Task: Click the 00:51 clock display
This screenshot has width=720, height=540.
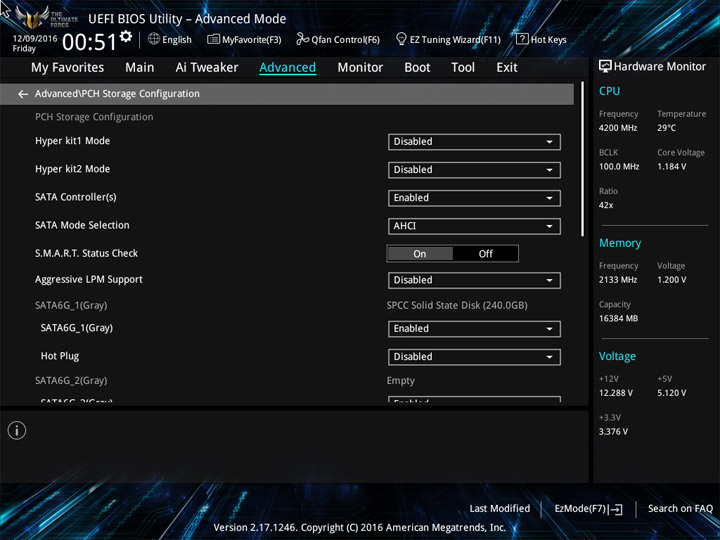Action: coord(90,42)
